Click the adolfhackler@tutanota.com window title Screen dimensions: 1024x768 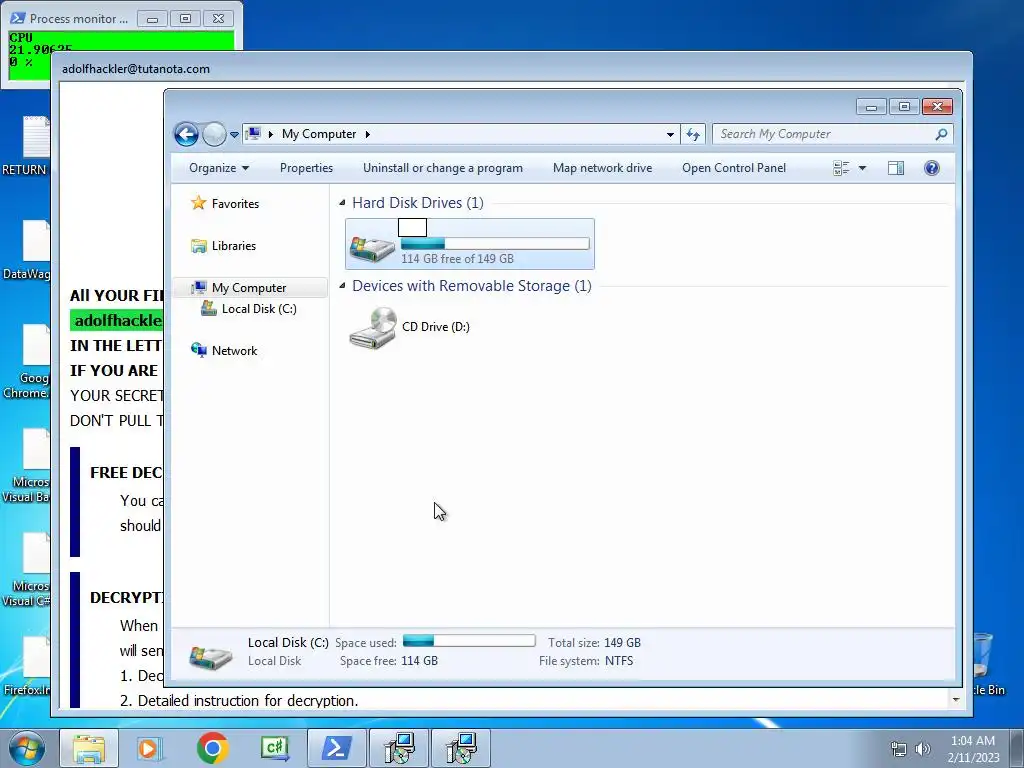[136, 69]
